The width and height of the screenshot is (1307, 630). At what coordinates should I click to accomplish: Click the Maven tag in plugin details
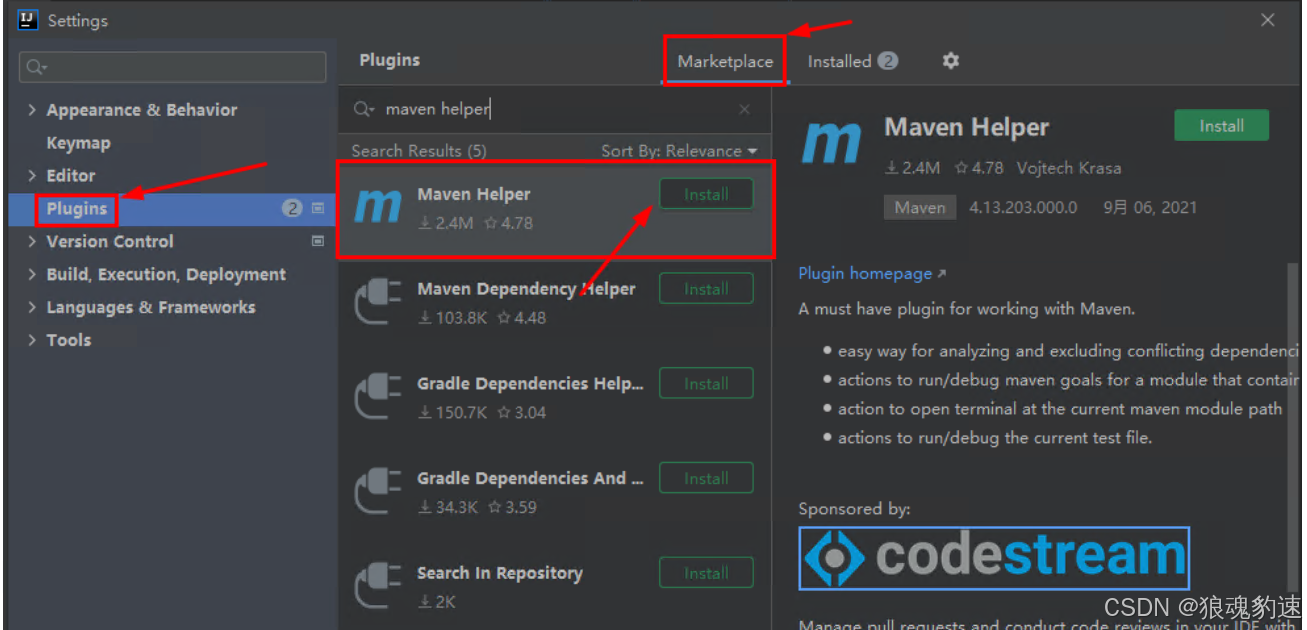(x=920, y=208)
